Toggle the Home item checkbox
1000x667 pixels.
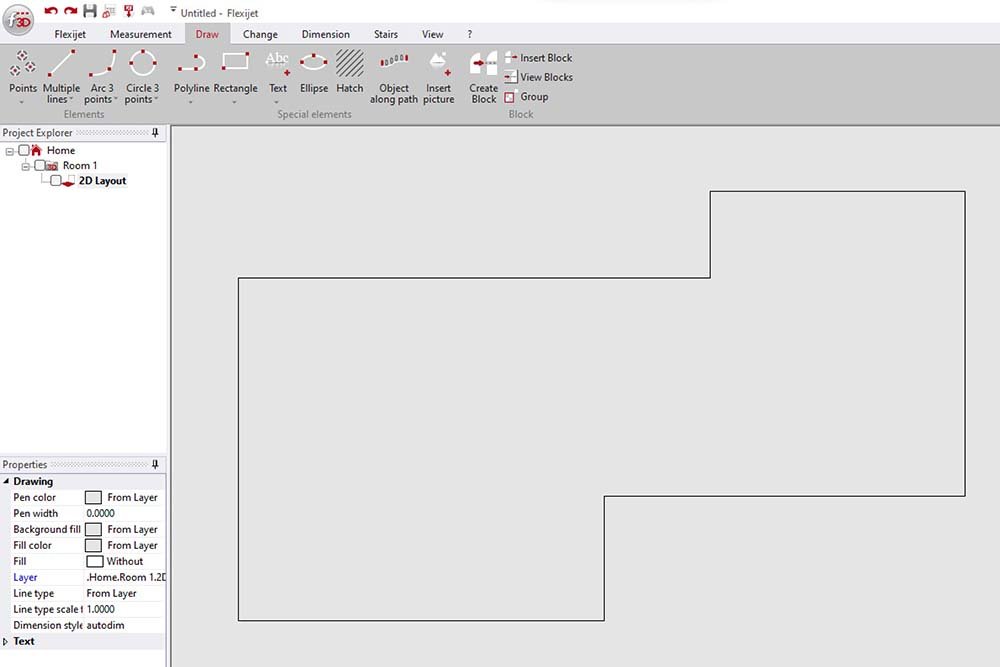click(x=24, y=150)
